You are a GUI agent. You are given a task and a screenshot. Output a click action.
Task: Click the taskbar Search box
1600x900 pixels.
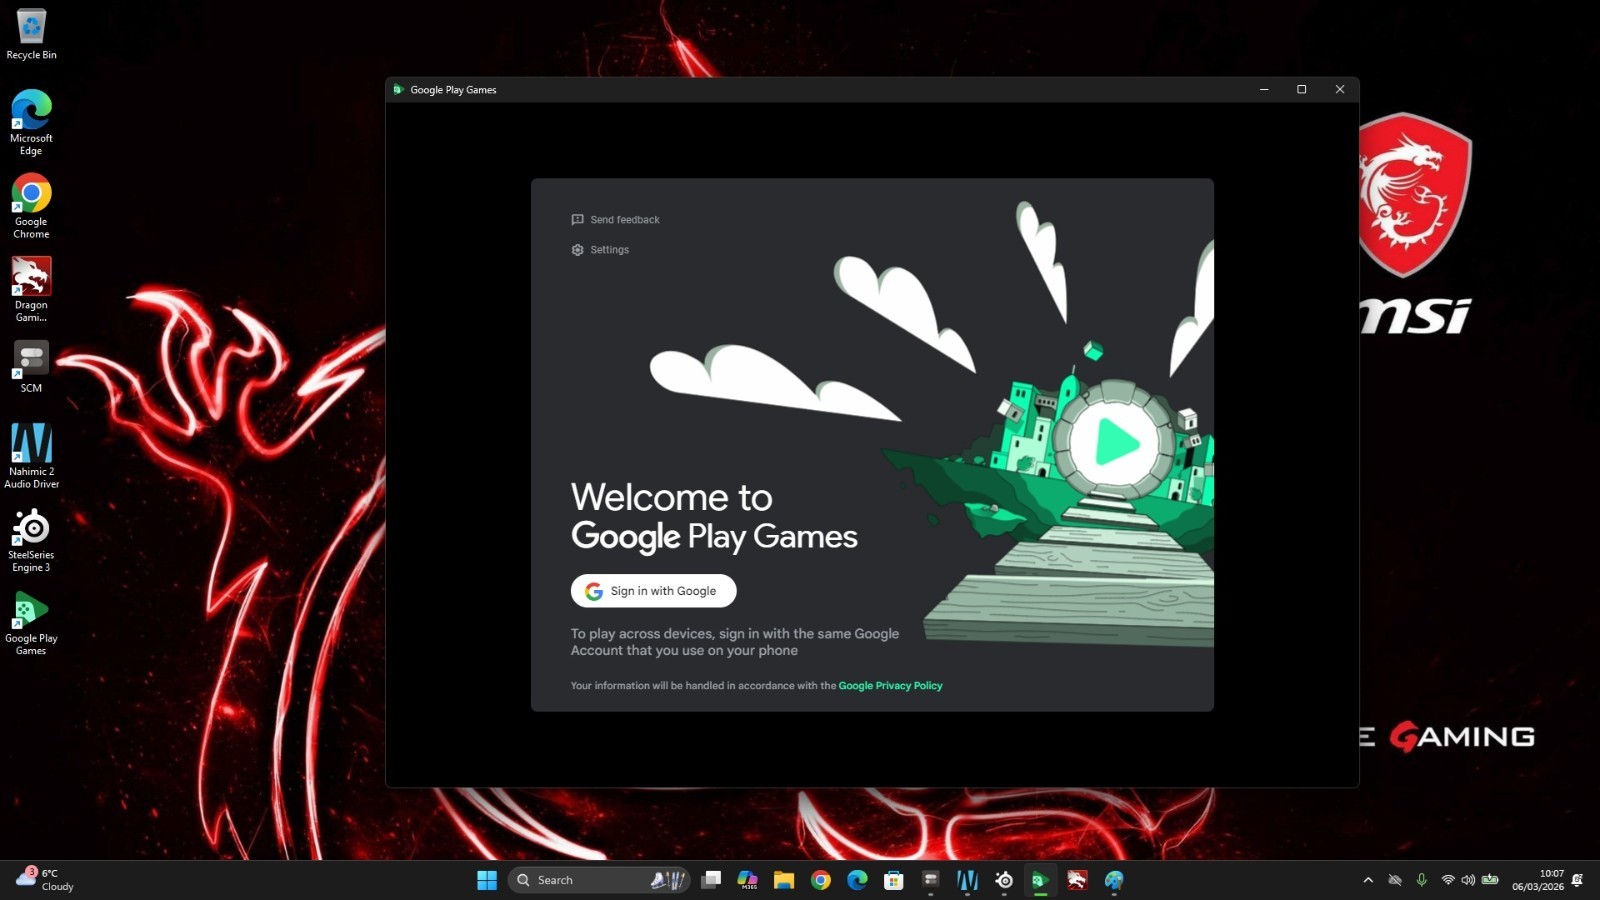[x=599, y=880]
